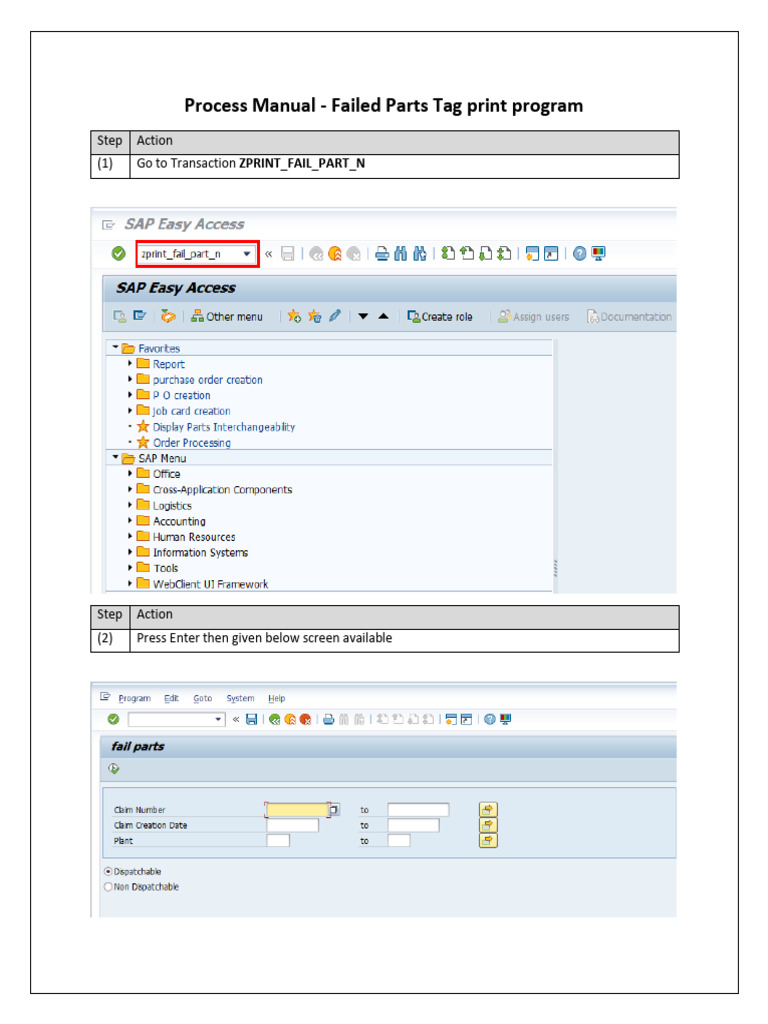Click the Find Next icon in SAP Easy Access toolbar

tap(419, 253)
